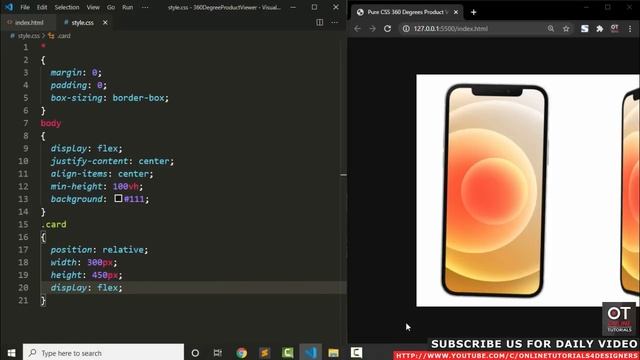Click the first iPhone product image

pos(495,190)
